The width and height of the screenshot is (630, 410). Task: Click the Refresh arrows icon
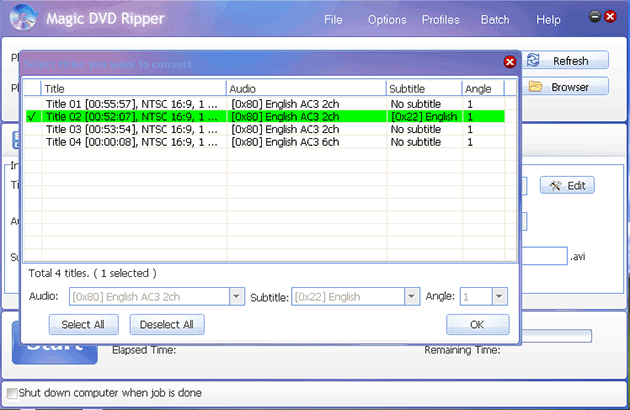click(x=533, y=60)
